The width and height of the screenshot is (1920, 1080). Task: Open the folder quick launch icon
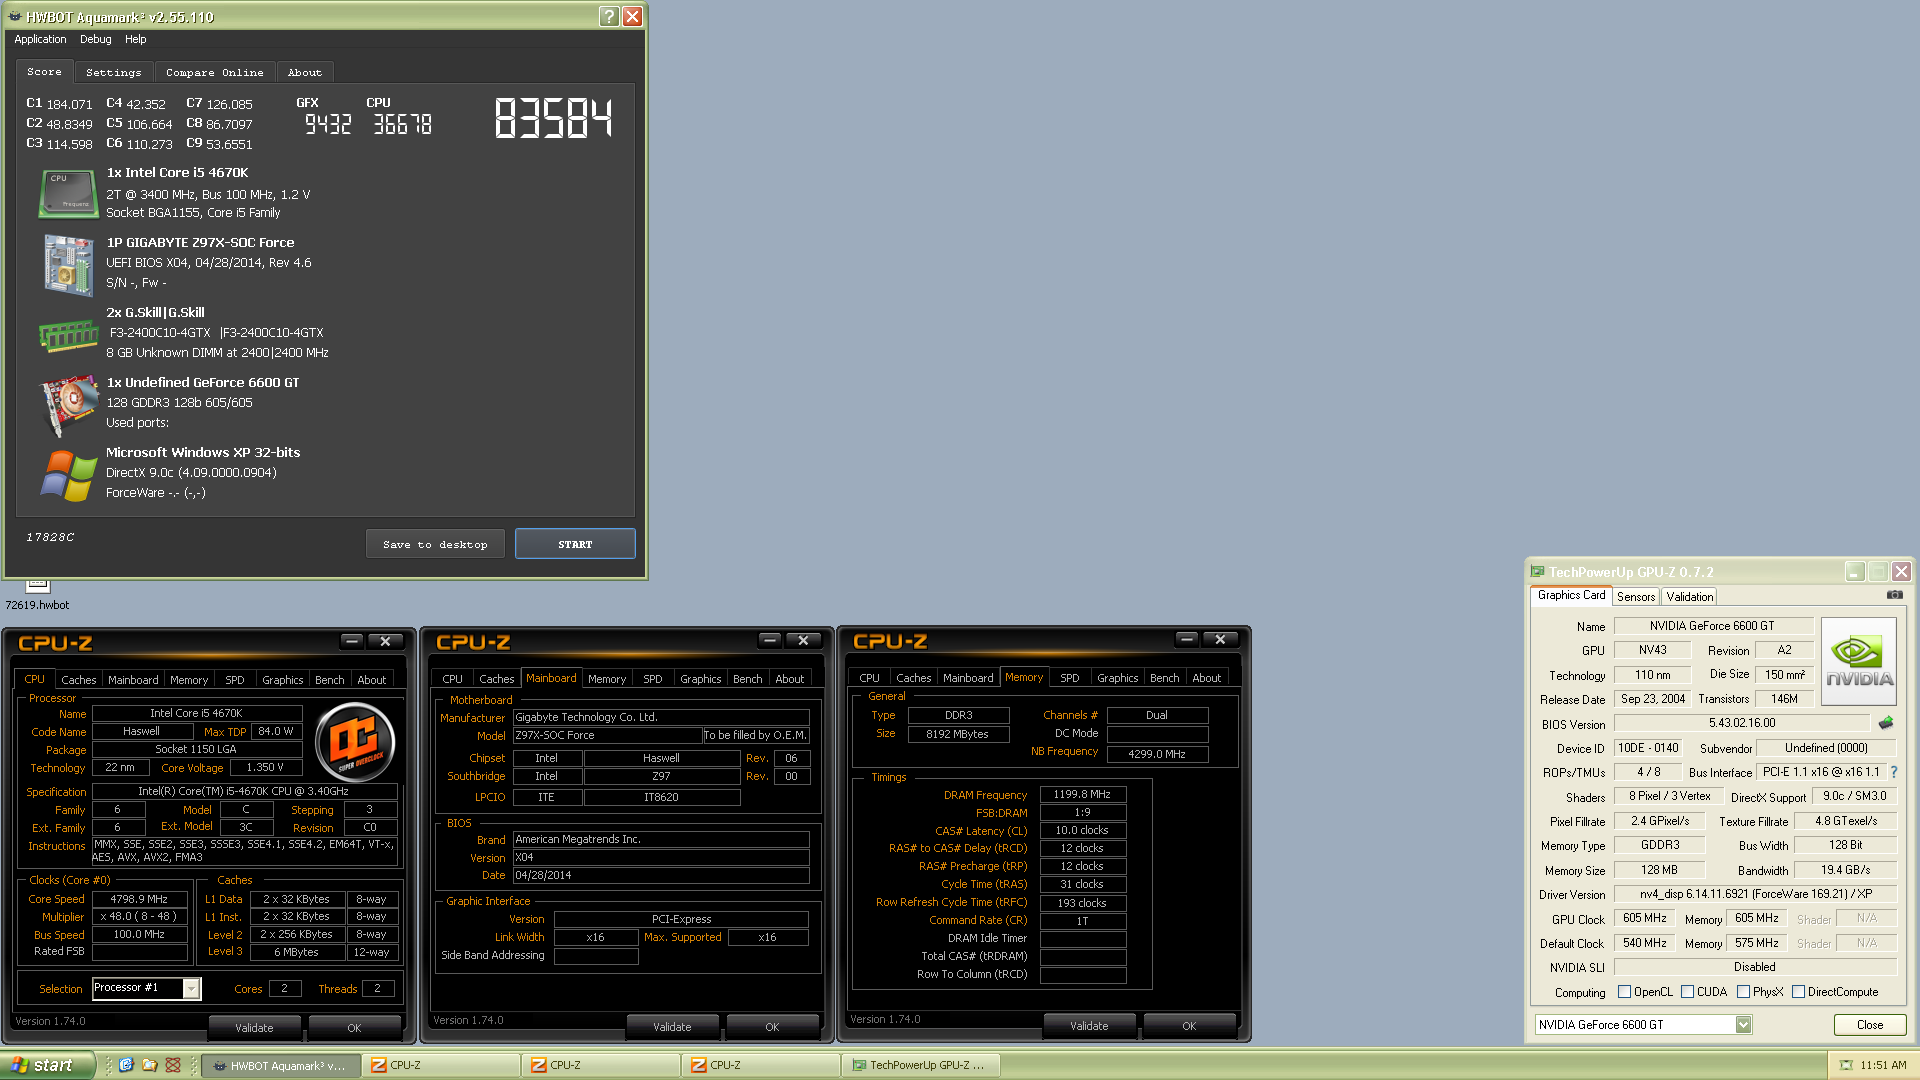point(149,1065)
